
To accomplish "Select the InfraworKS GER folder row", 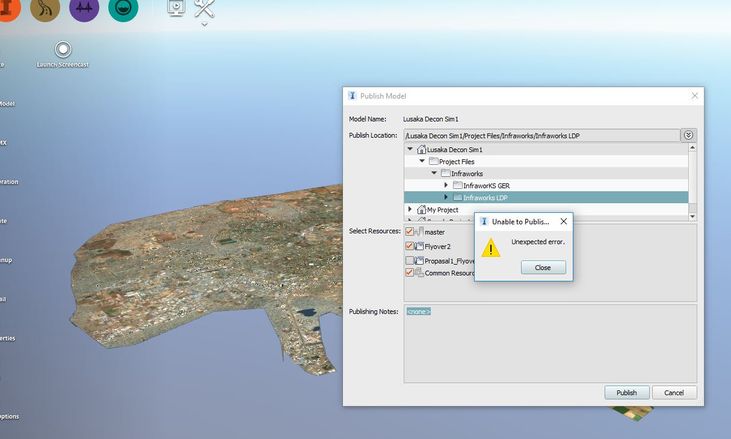I will point(546,185).
